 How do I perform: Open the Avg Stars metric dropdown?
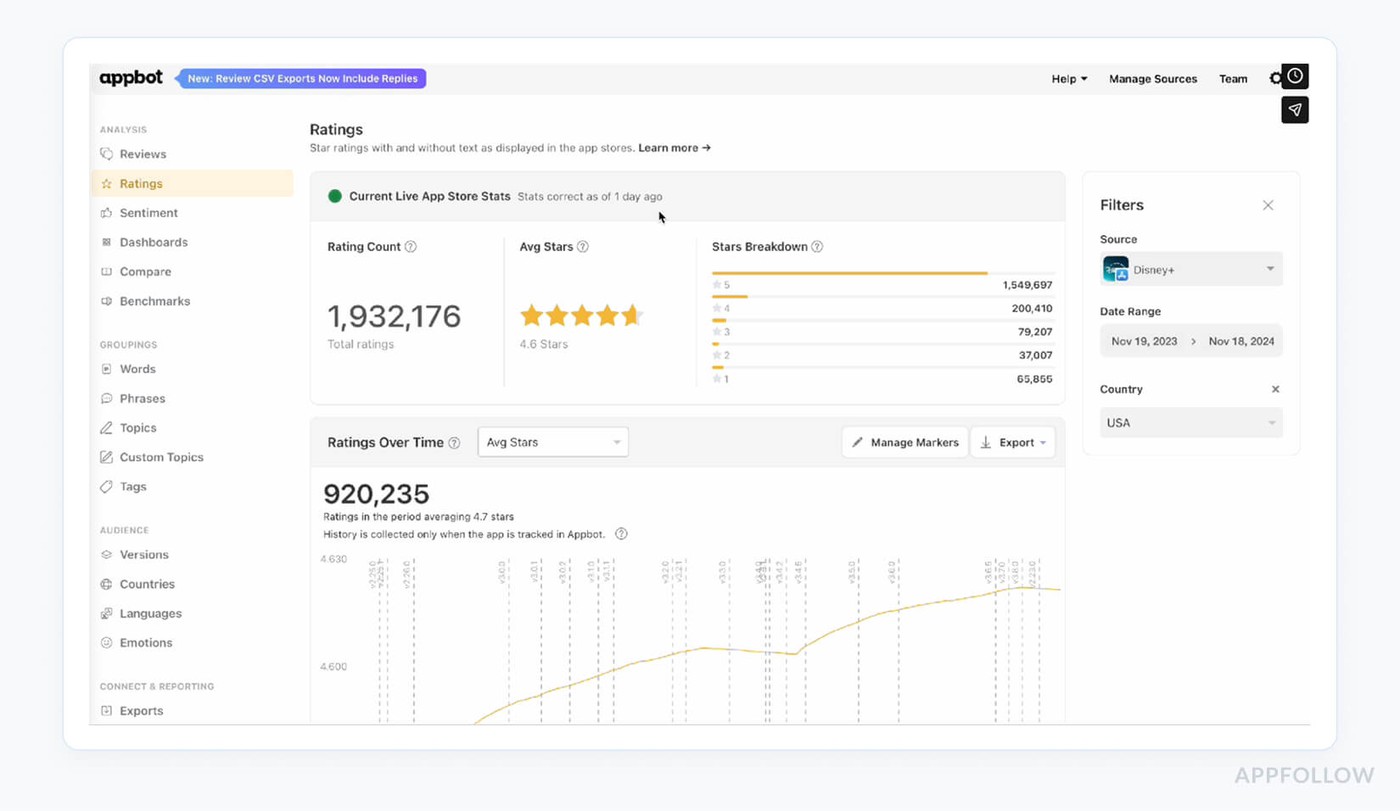click(553, 442)
